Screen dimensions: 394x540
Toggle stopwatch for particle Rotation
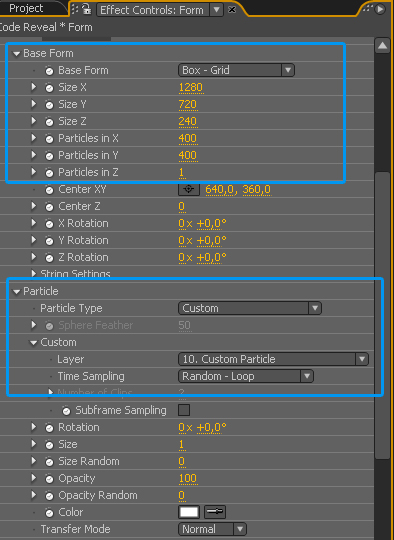pyautogui.click(x=49, y=428)
